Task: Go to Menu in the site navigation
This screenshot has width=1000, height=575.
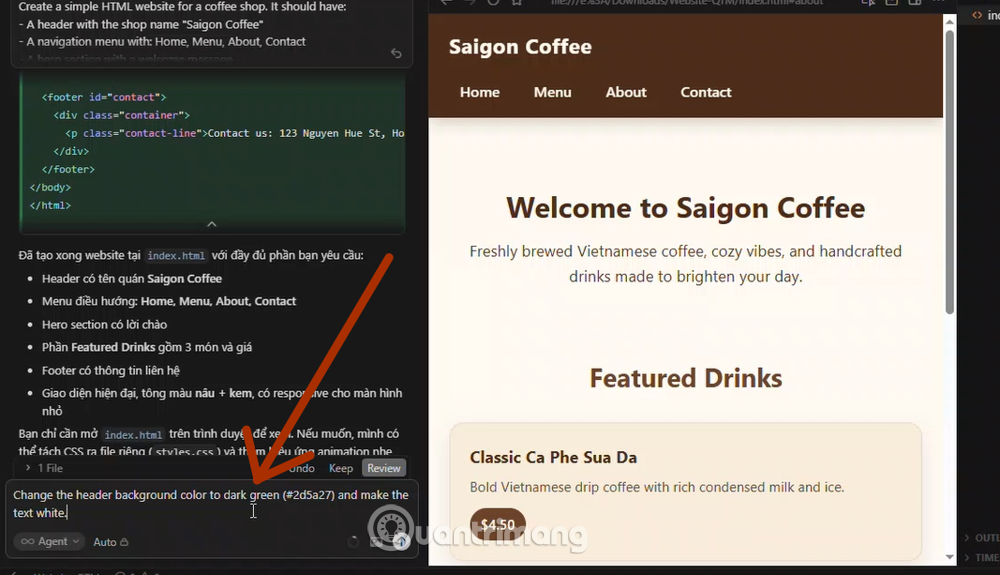Action: [x=552, y=92]
